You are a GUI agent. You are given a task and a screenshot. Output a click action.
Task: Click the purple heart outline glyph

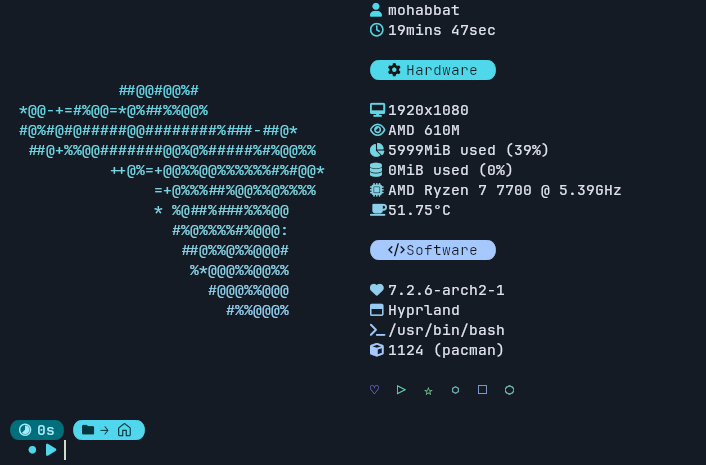[x=374, y=389]
